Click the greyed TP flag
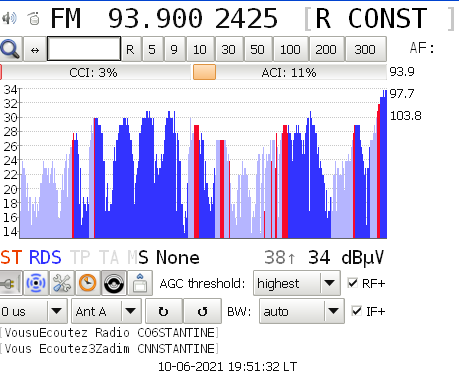Viewport: 459px width, 375px height. pos(80,258)
